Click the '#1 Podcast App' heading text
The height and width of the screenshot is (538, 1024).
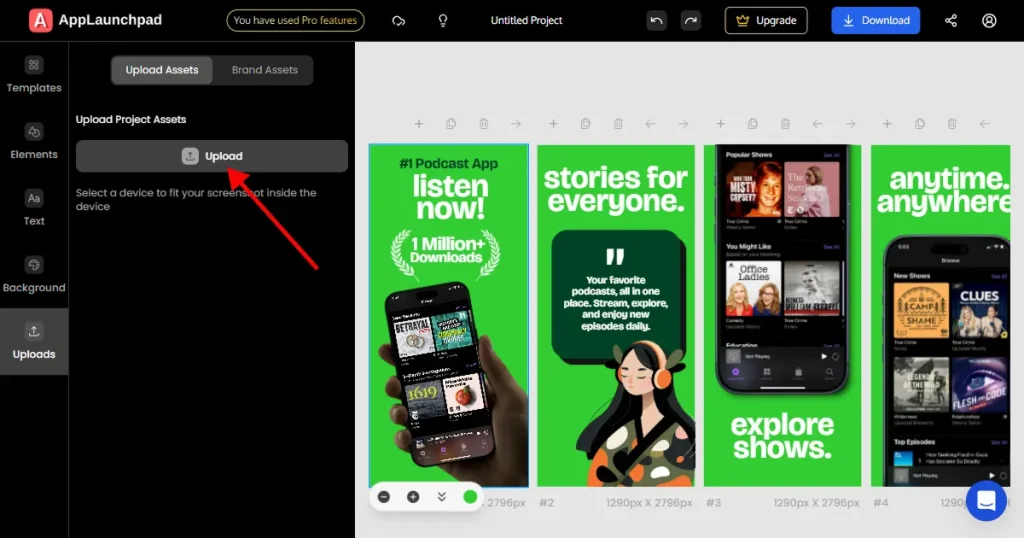[x=449, y=163]
